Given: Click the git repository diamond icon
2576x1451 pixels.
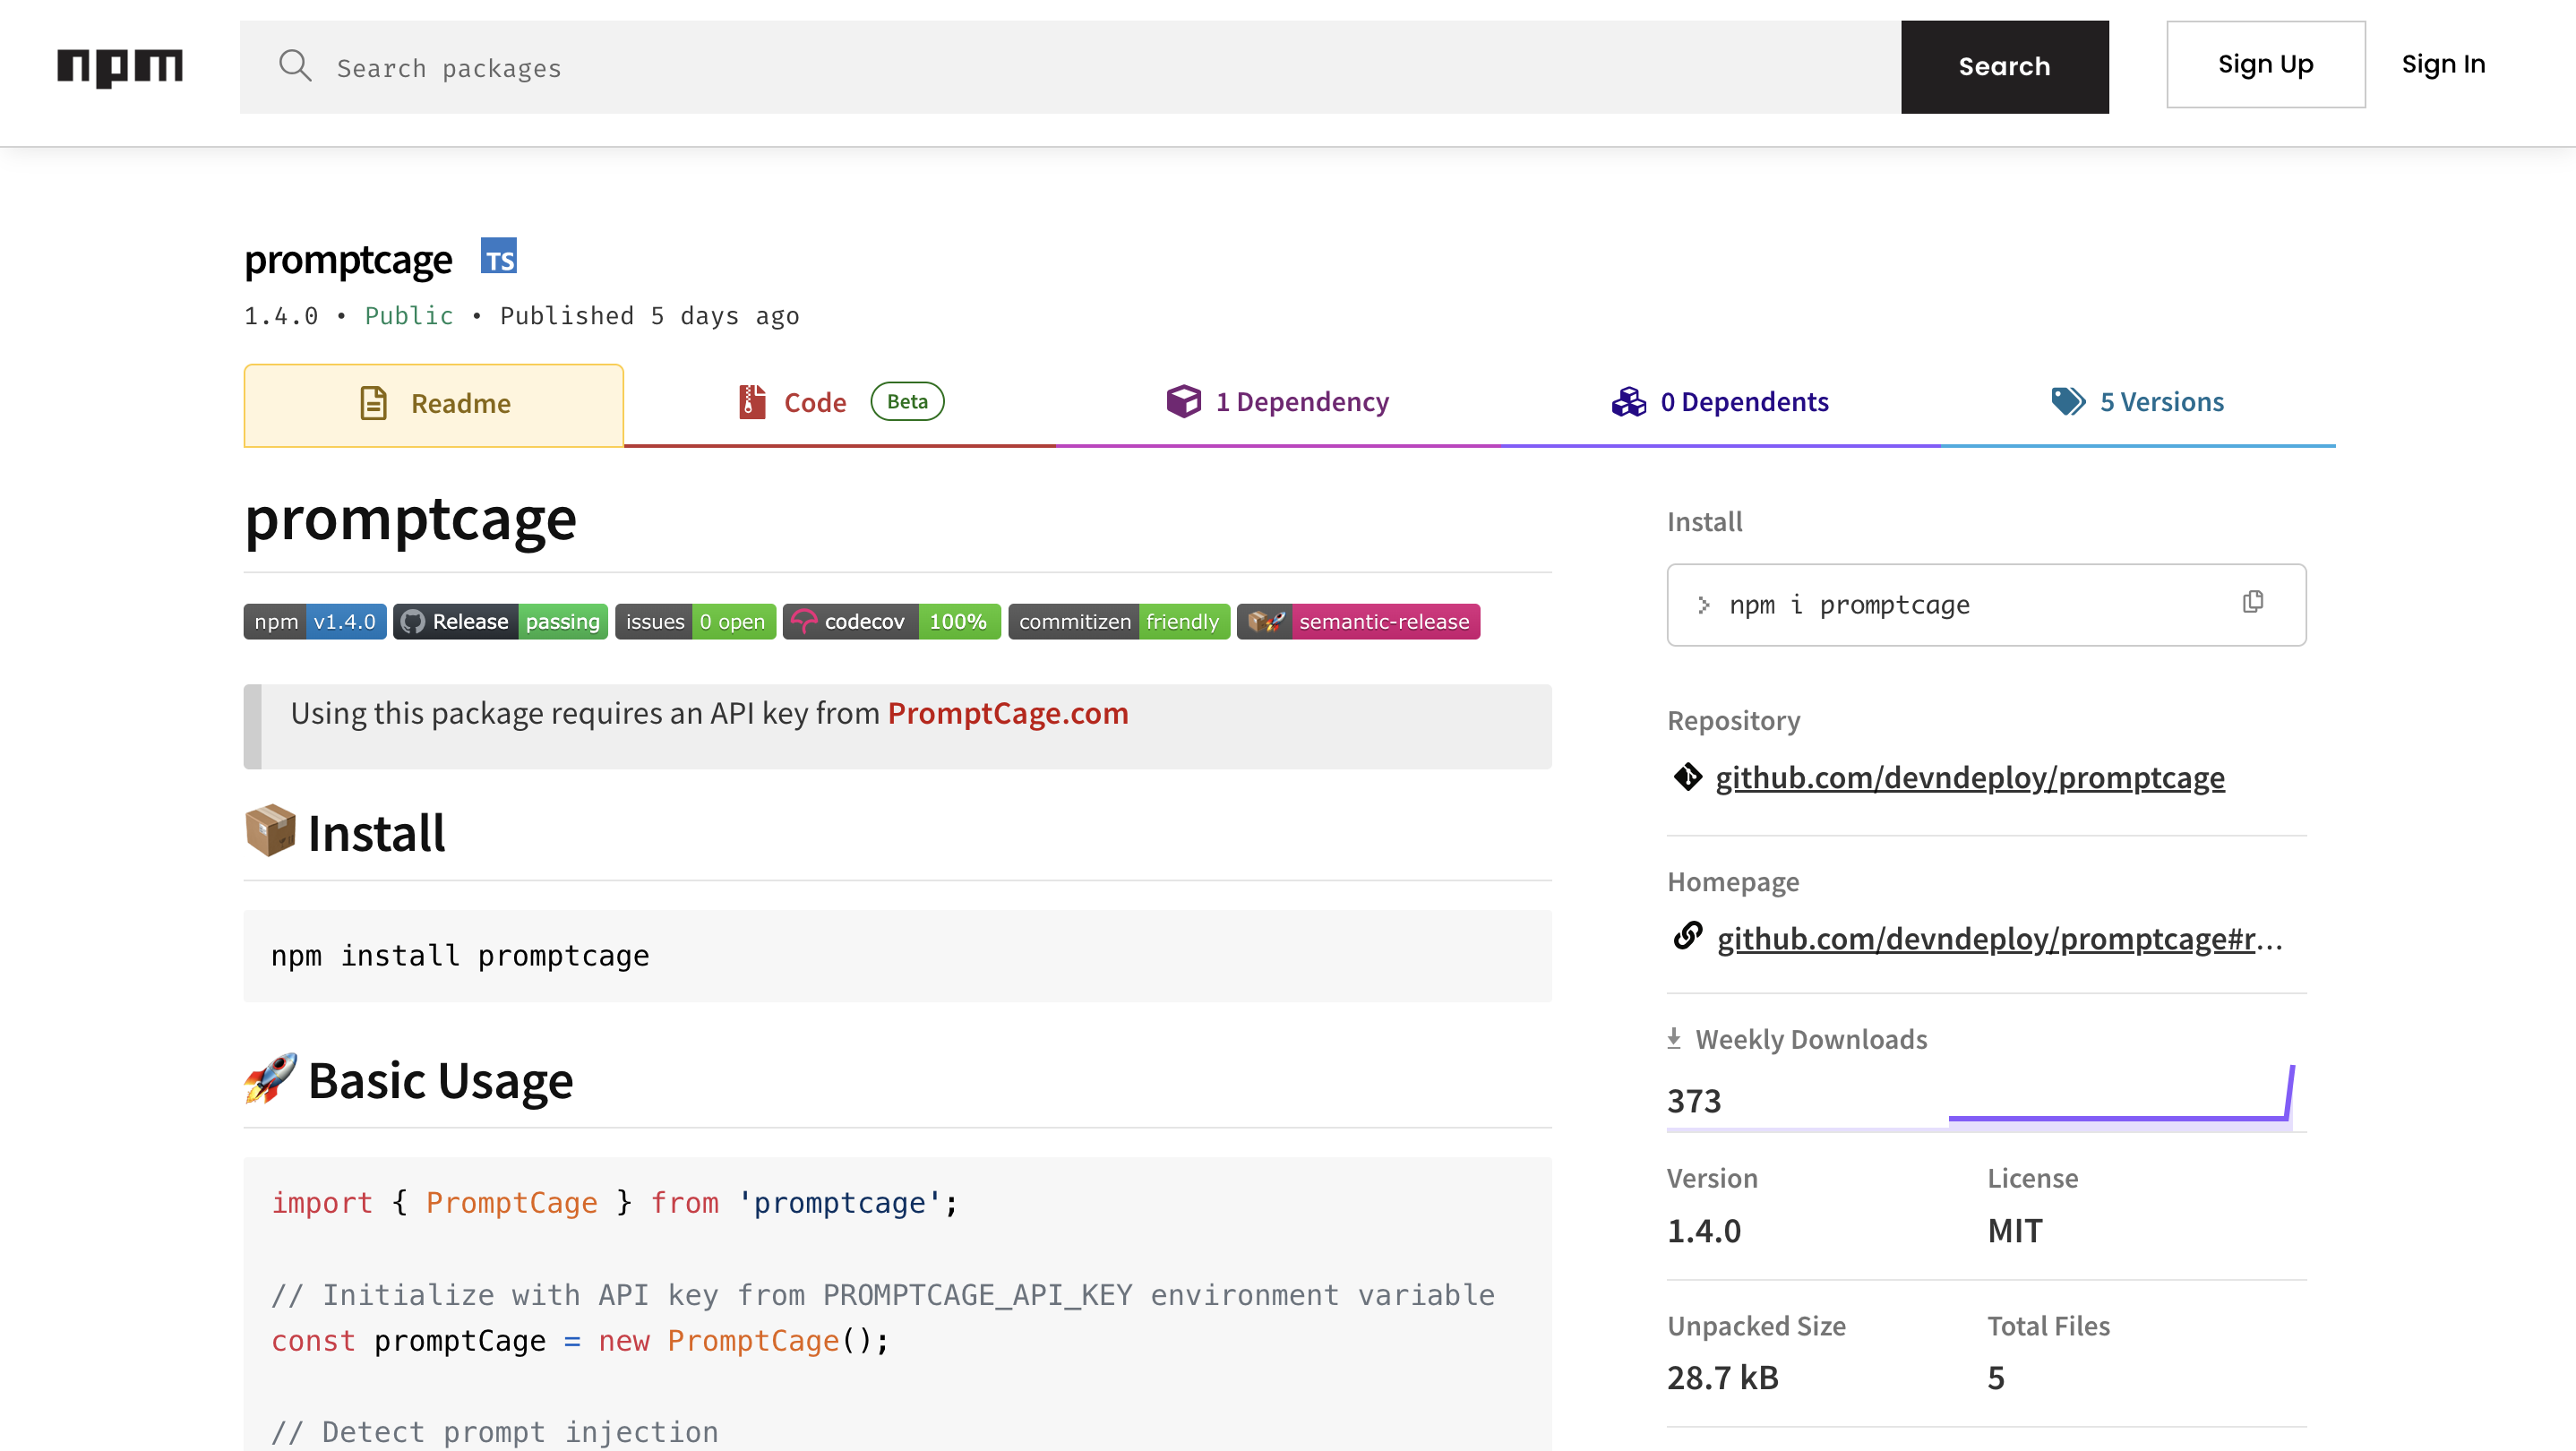Looking at the screenshot, I should point(1687,777).
